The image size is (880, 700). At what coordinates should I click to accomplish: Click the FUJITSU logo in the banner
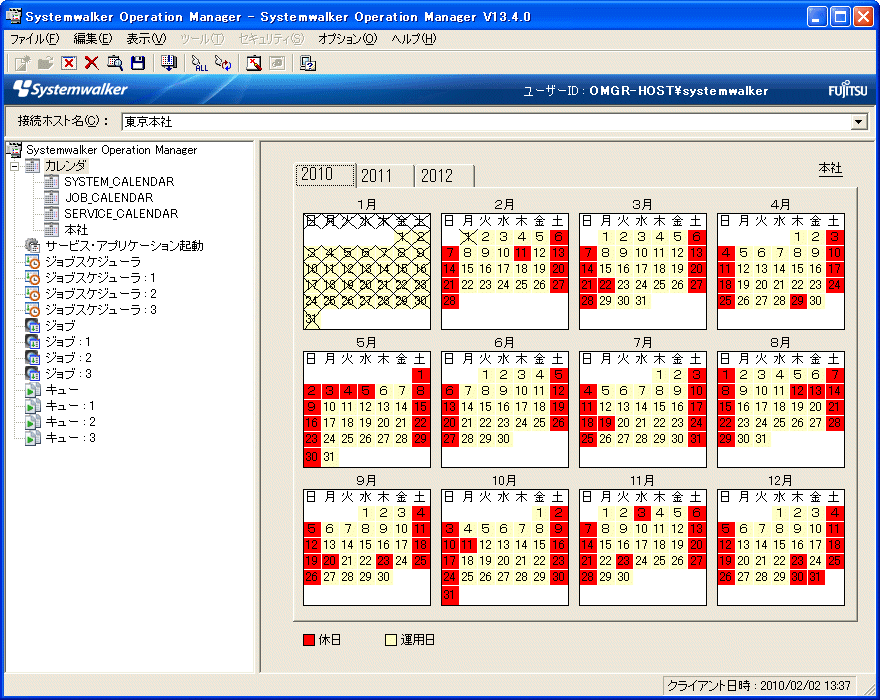(847, 90)
